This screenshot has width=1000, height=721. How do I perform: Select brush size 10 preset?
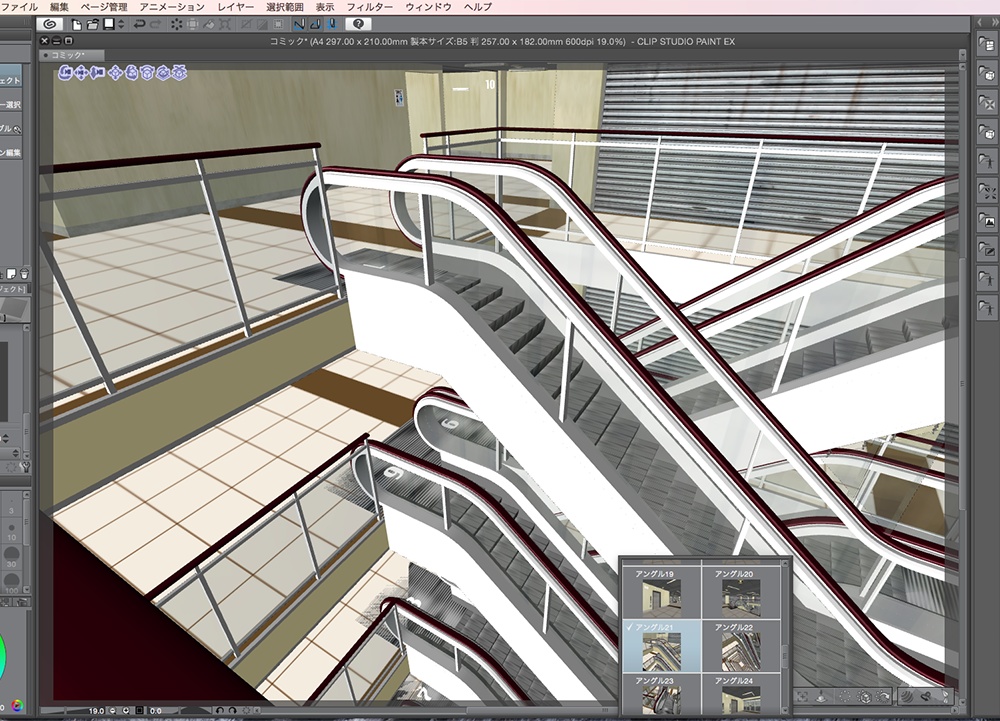pos(11,530)
